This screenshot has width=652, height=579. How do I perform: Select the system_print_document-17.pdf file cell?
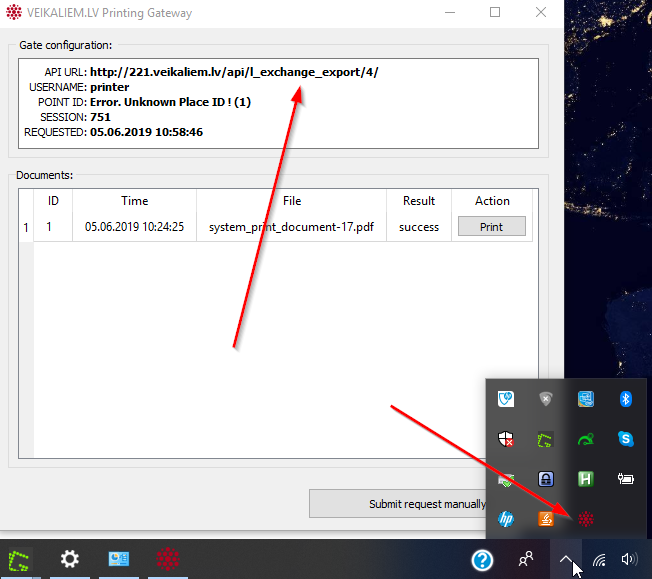click(291, 227)
